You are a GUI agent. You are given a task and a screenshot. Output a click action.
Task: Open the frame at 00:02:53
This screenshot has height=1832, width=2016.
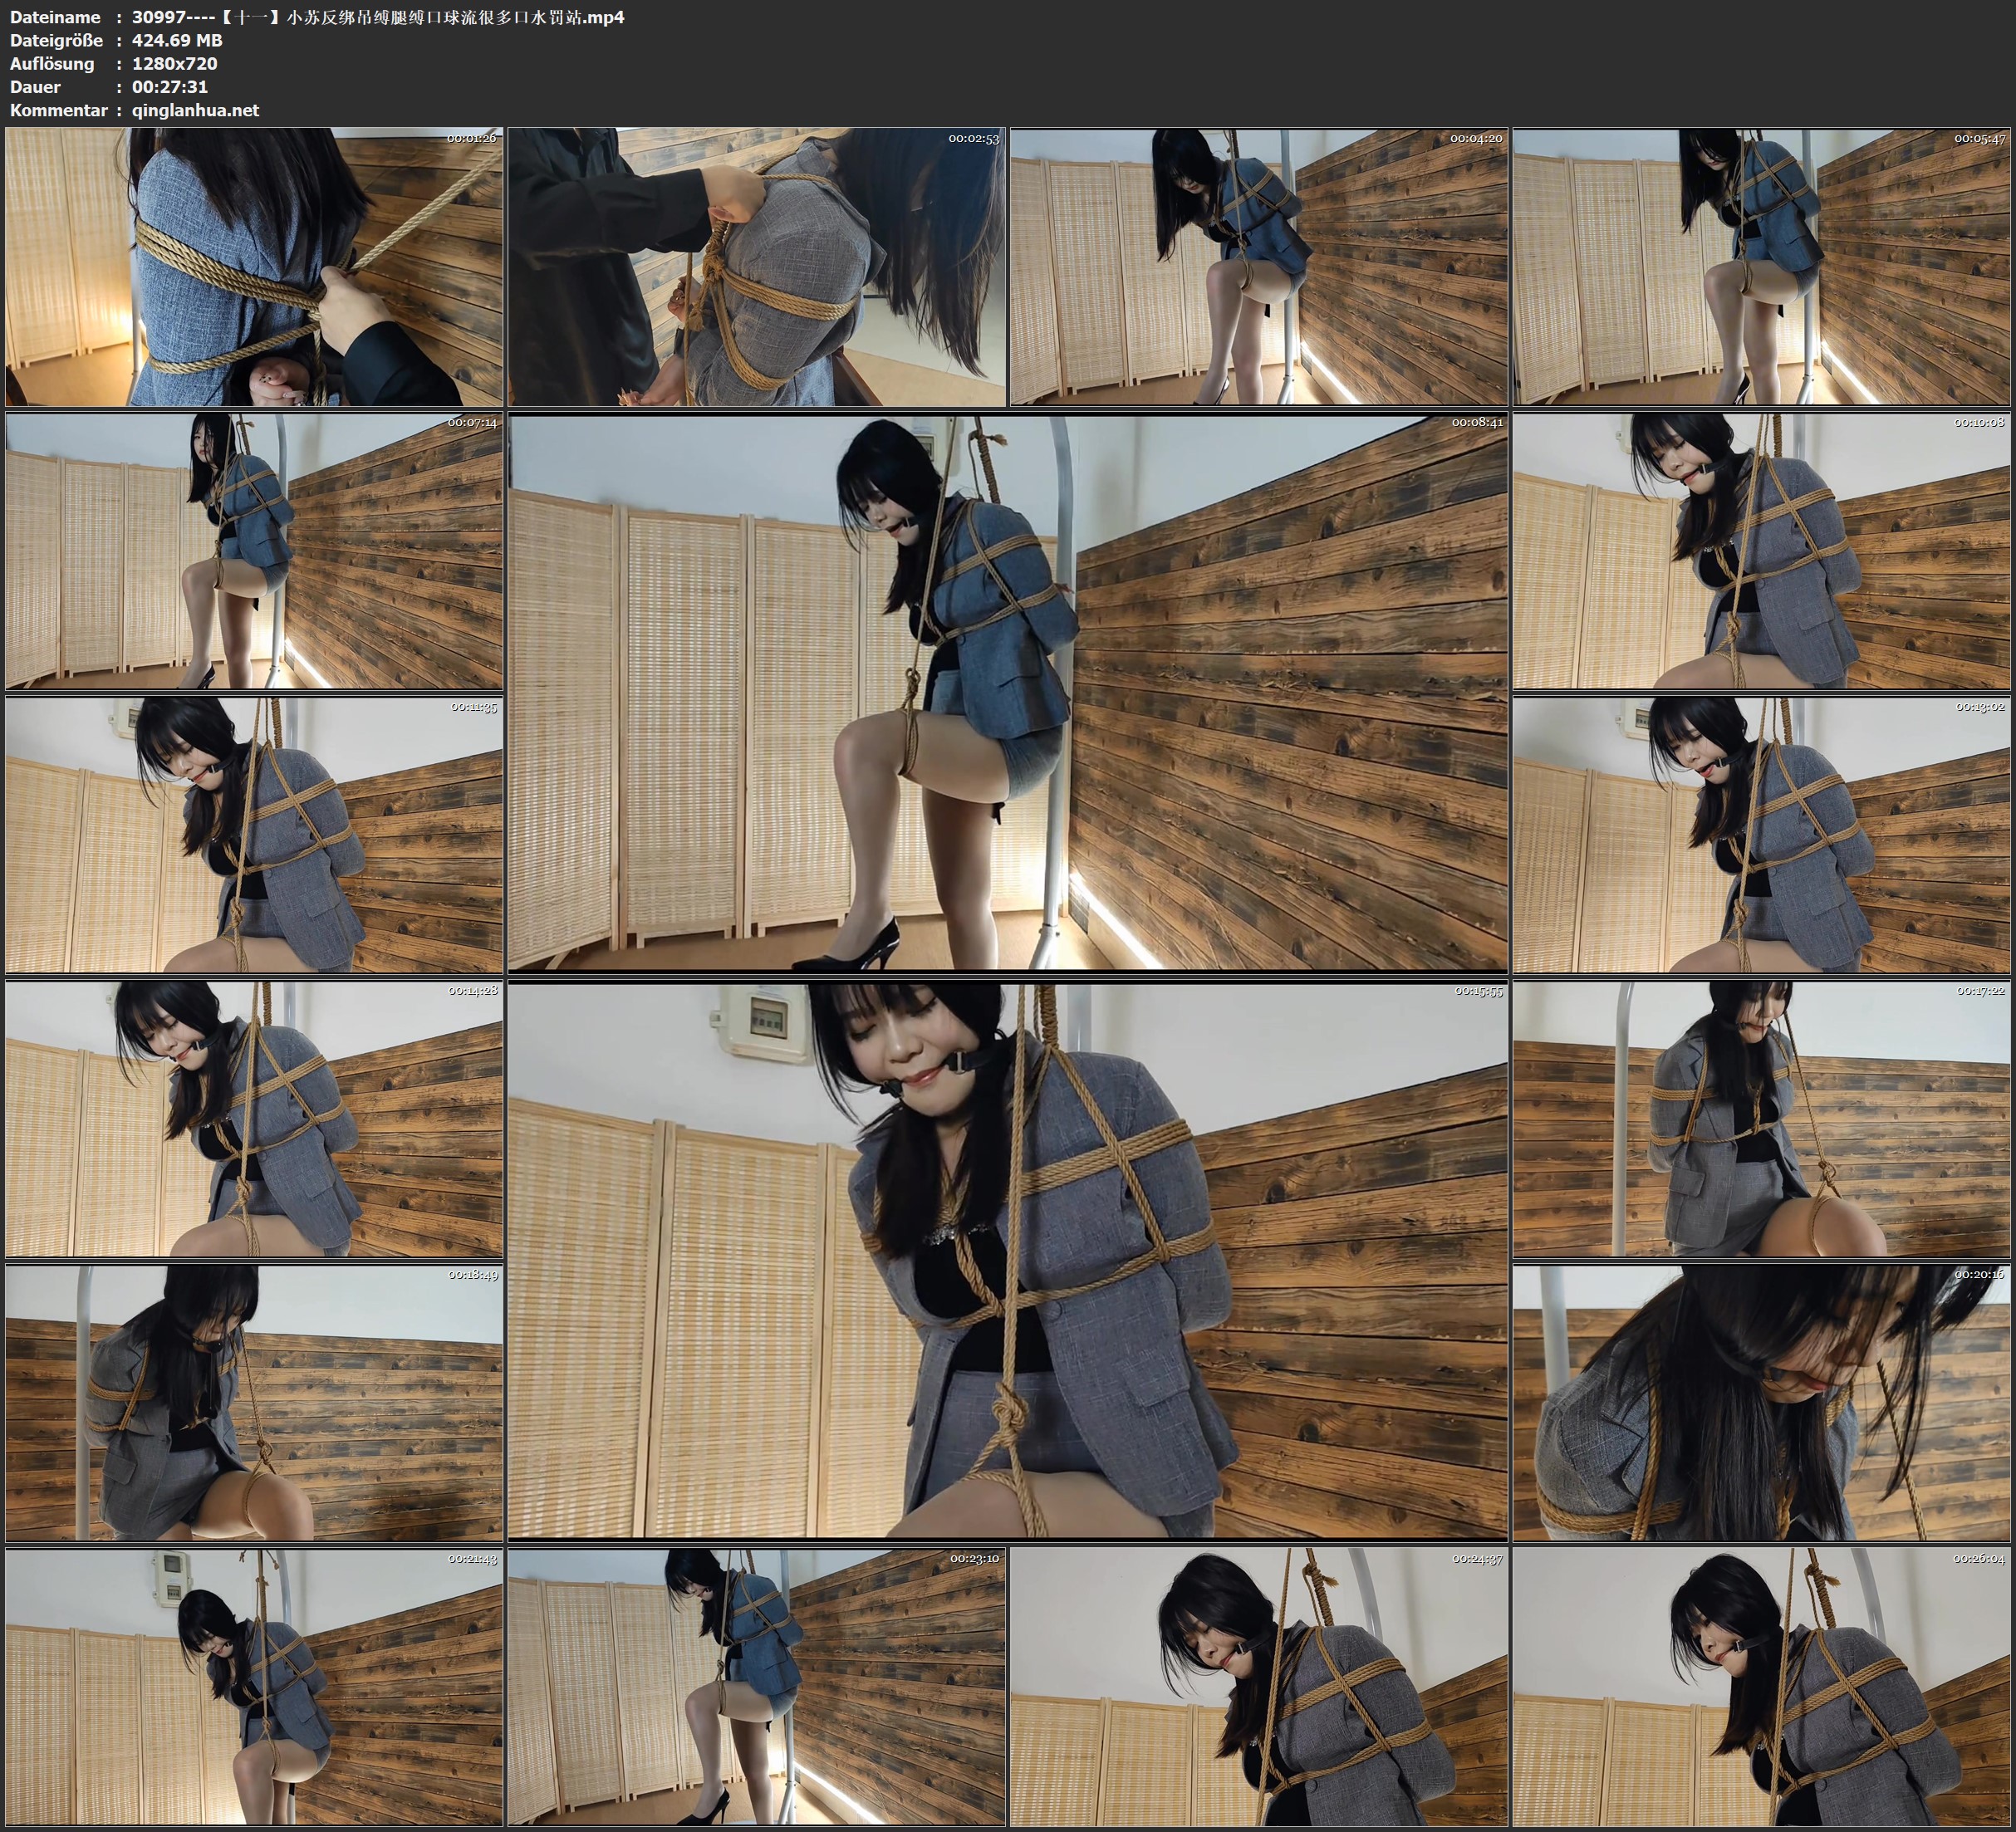[757, 266]
